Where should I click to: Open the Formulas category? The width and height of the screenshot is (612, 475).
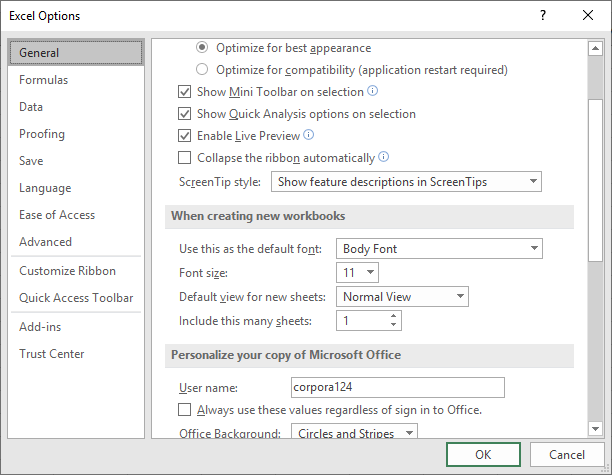coord(76,80)
